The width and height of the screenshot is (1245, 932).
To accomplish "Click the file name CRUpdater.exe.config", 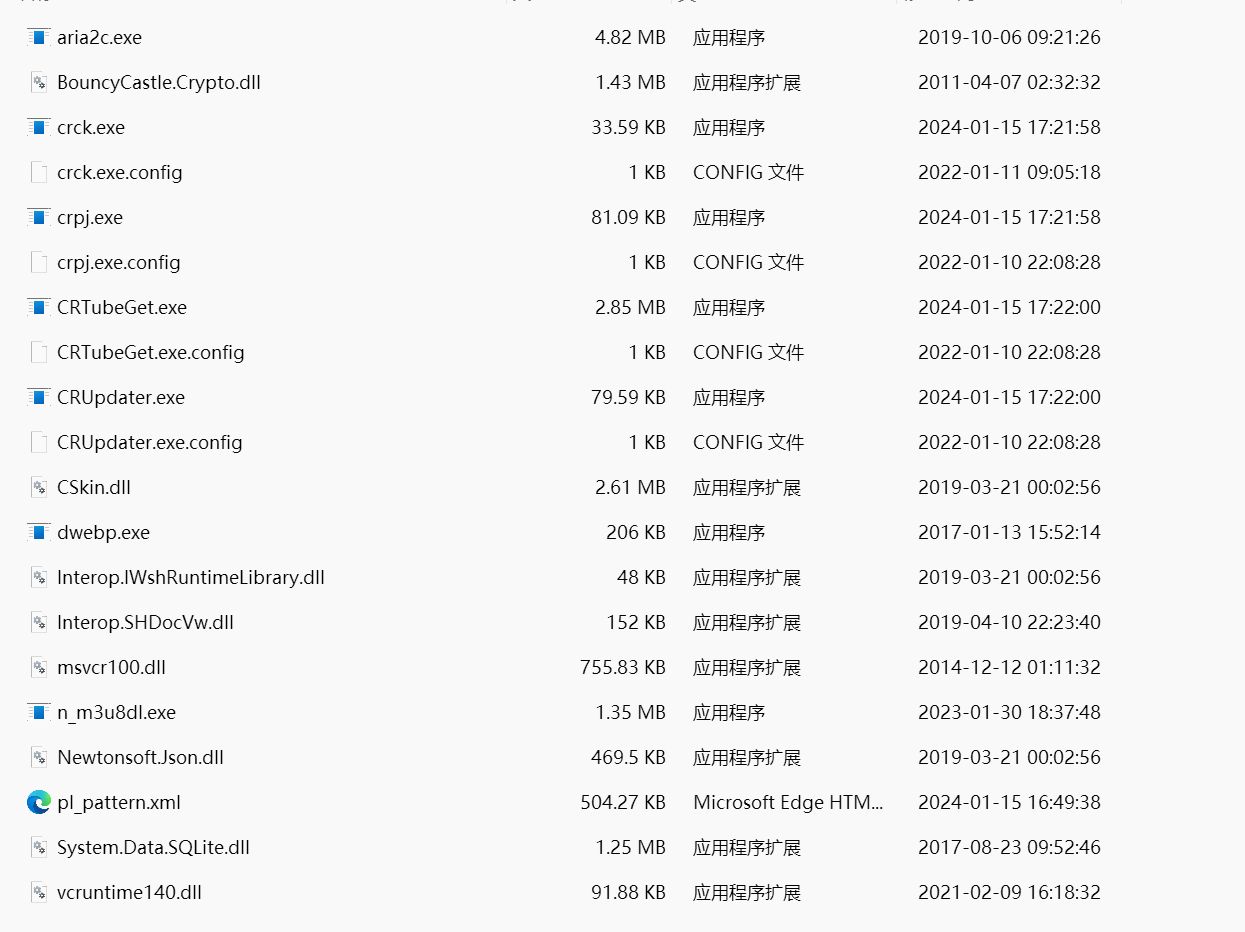I will coord(150,443).
